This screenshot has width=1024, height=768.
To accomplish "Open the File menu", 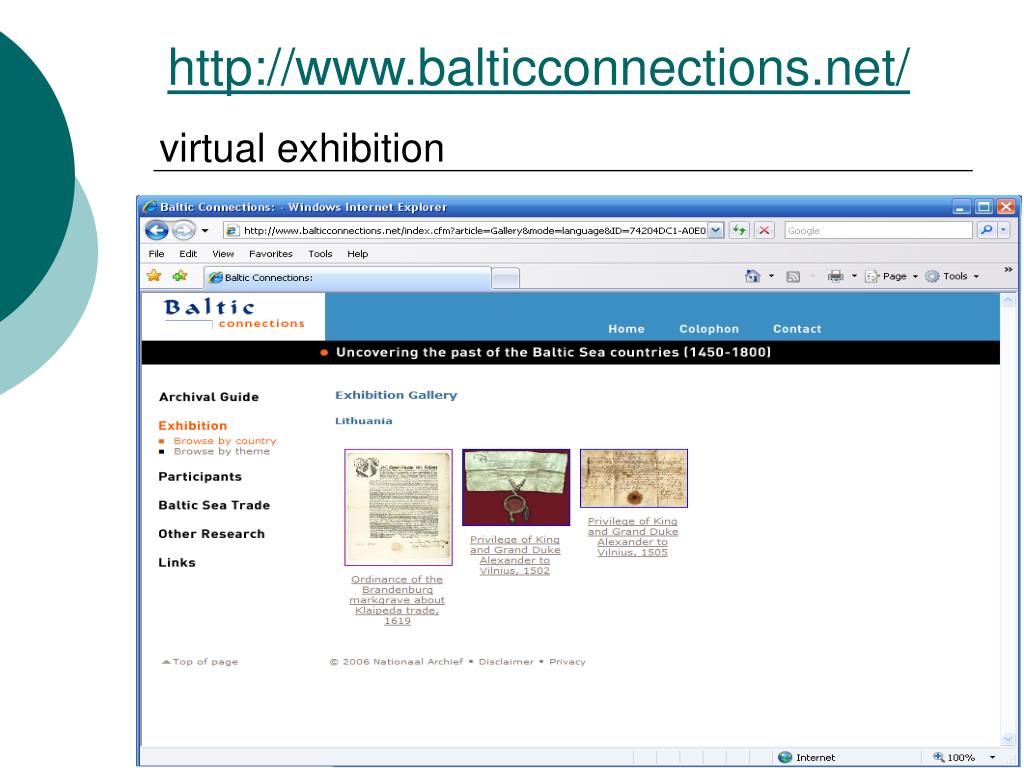I will pos(156,253).
